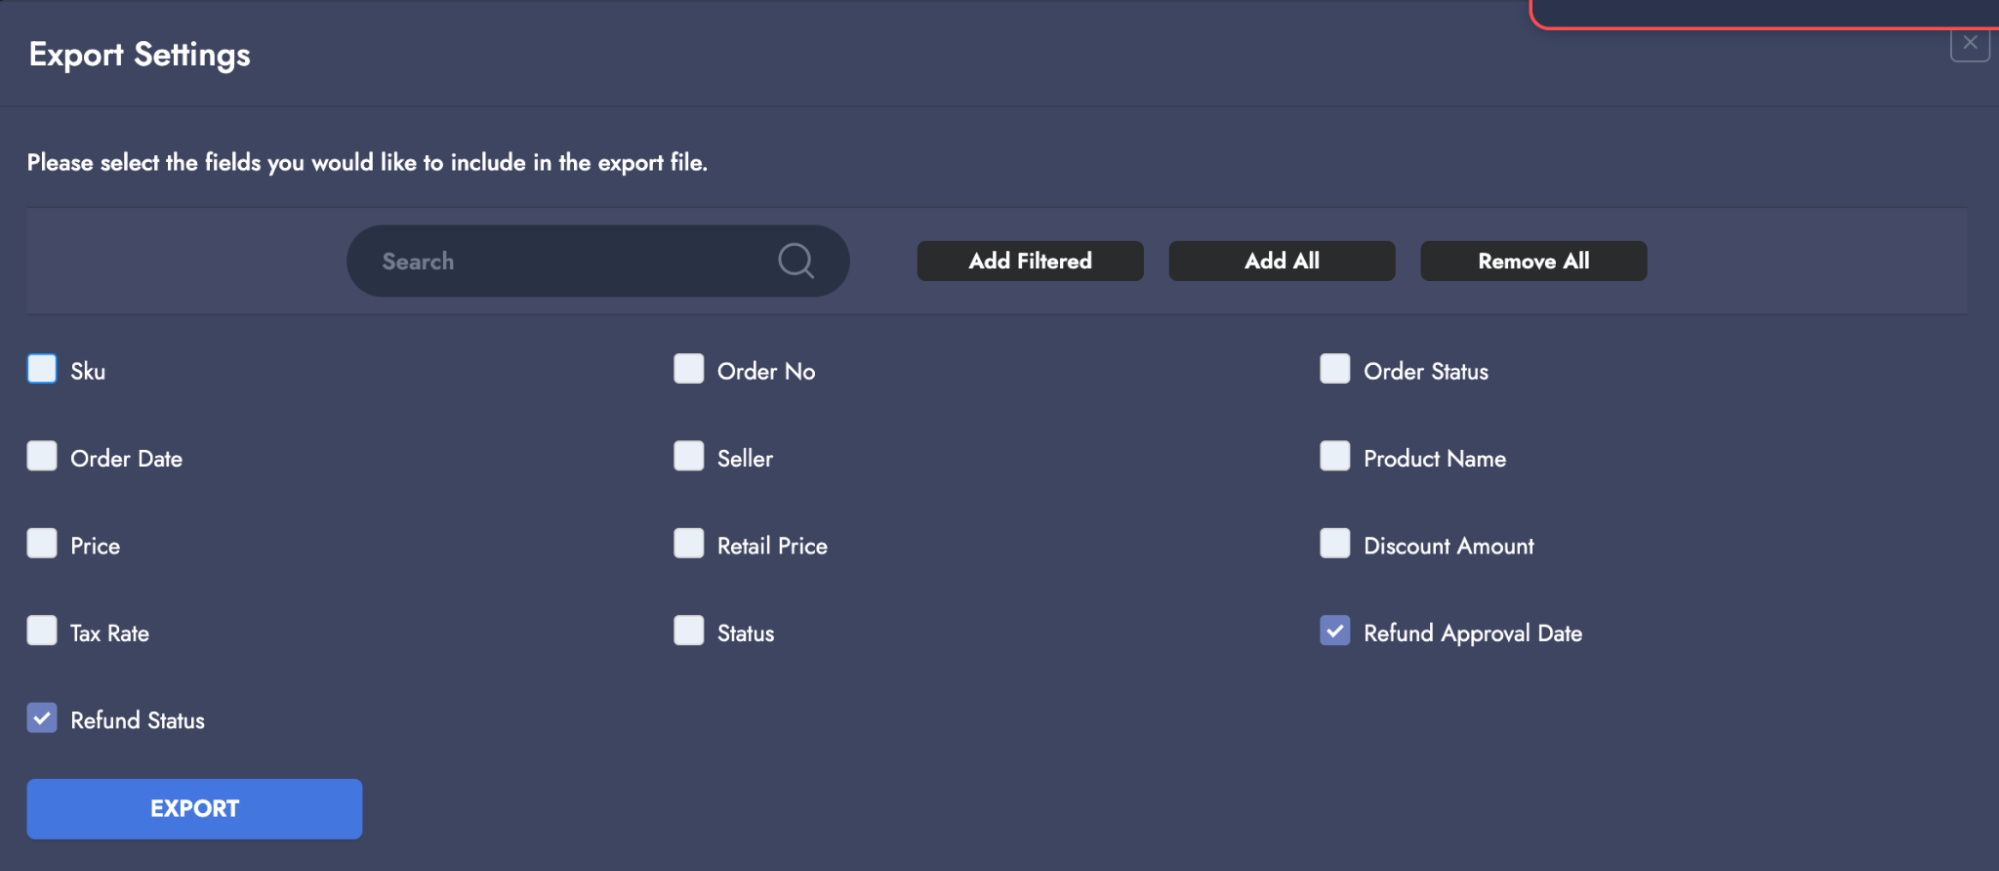Click the blue EXPORT button
1999x871 pixels.
[x=194, y=808]
